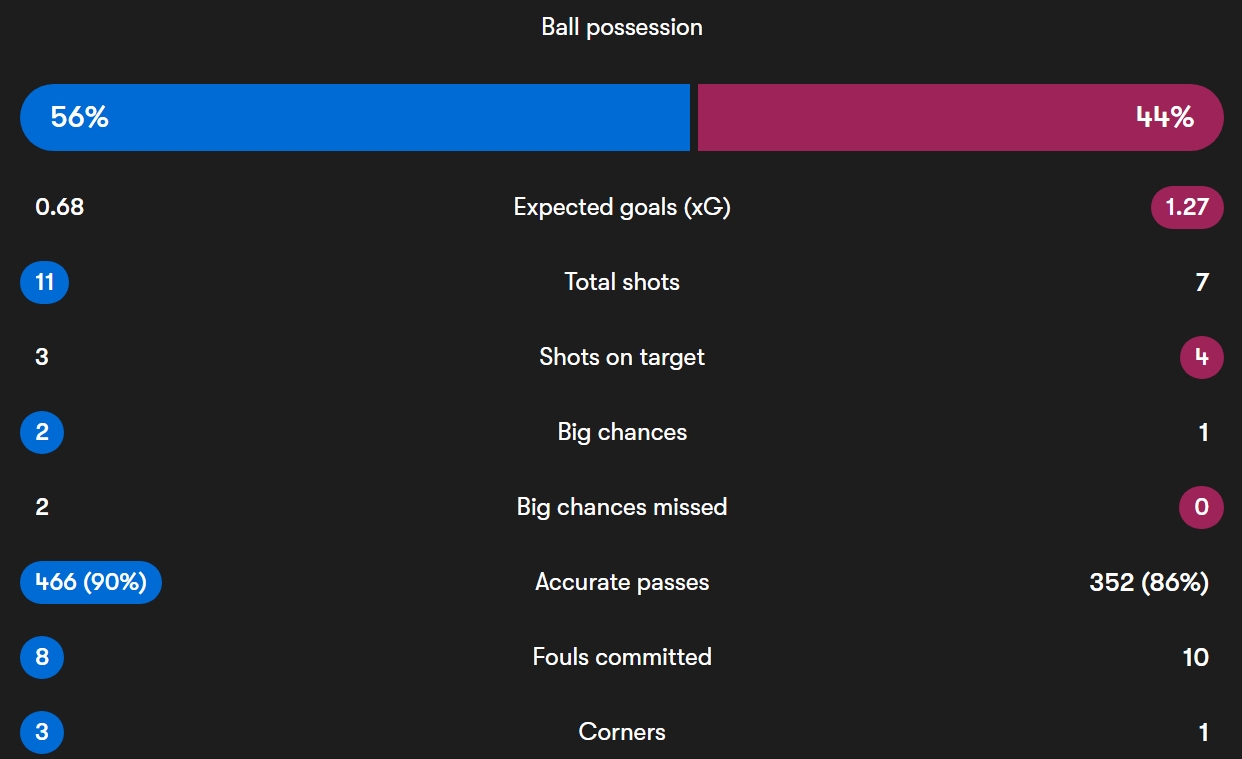The image size is (1242, 759).
Task: Select the Ball possession heading
Action: tap(622, 27)
